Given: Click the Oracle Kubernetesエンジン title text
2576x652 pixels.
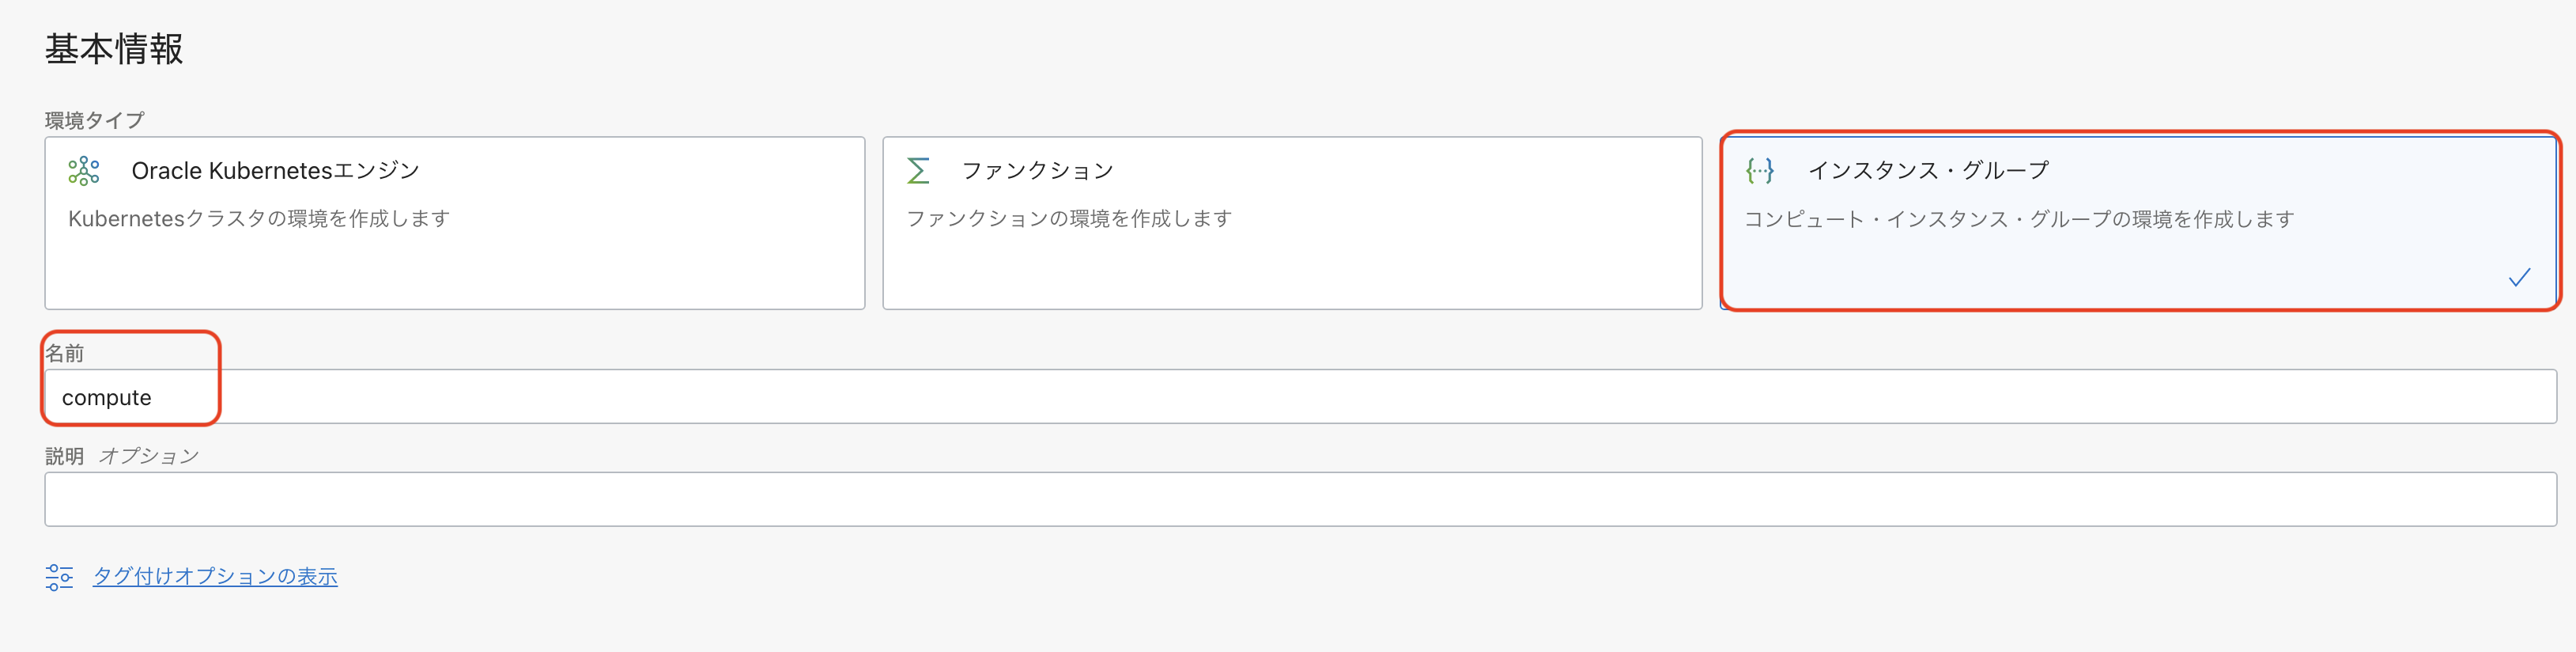Looking at the screenshot, I should (275, 171).
